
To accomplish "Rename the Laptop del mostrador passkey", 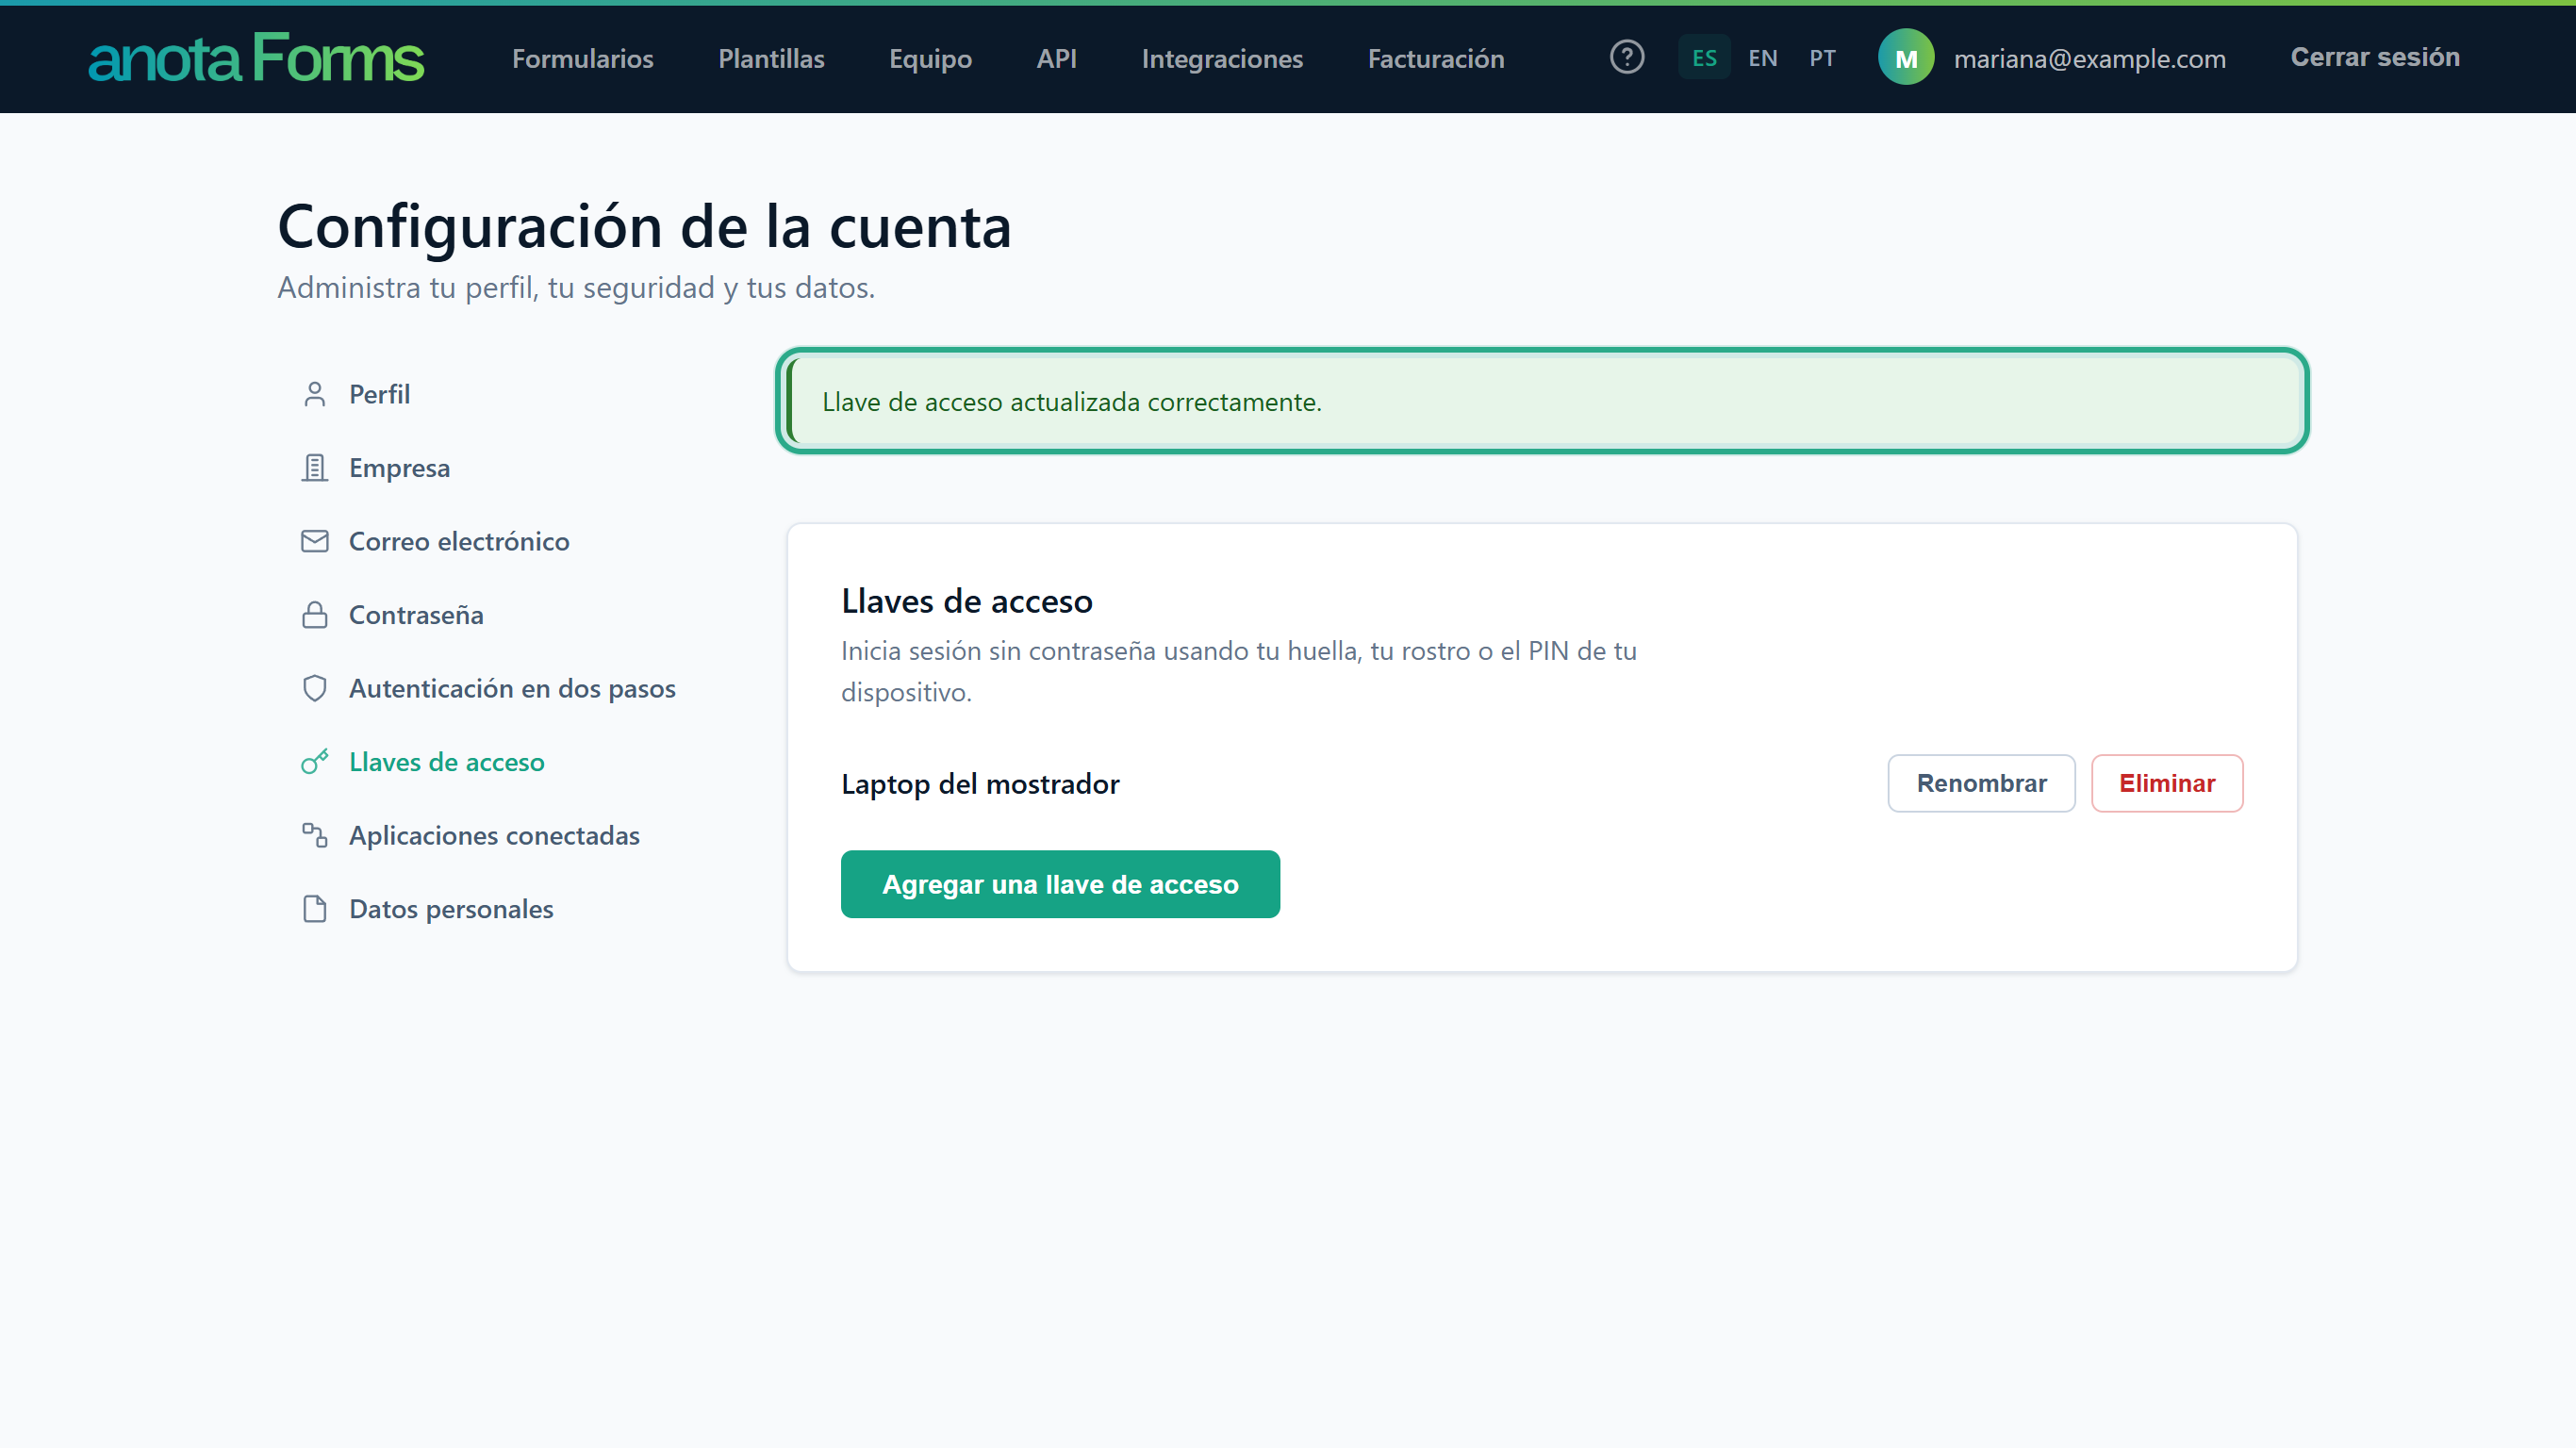I will click(x=1981, y=783).
